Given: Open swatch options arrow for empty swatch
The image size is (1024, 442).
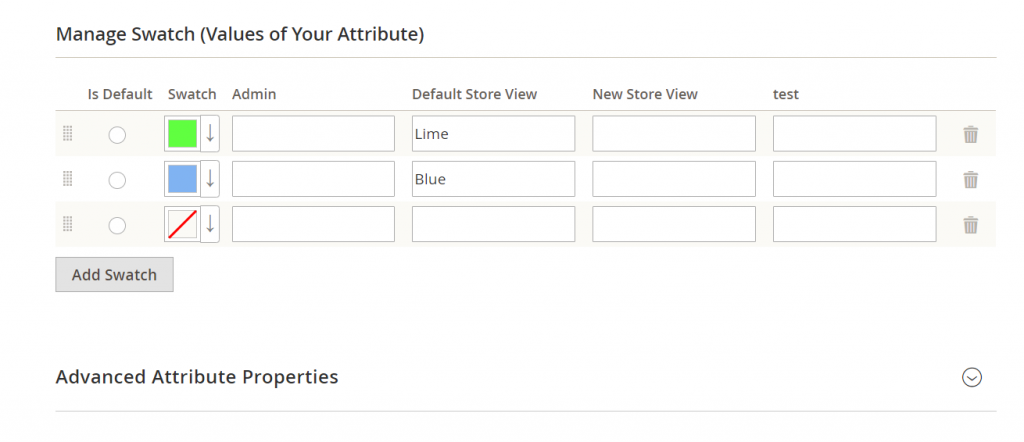Looking at the screenshot, I should pyautogui.click(x=210, y=225).
